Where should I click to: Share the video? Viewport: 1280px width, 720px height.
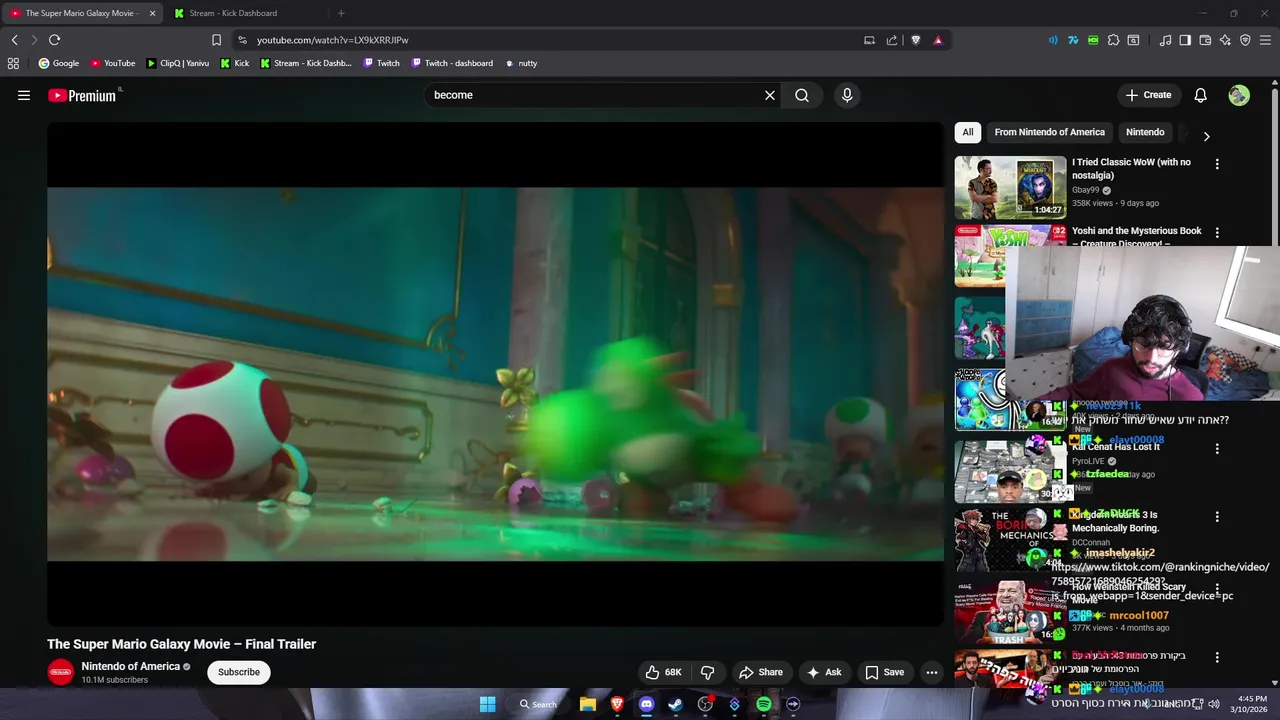tap(761, 672)
